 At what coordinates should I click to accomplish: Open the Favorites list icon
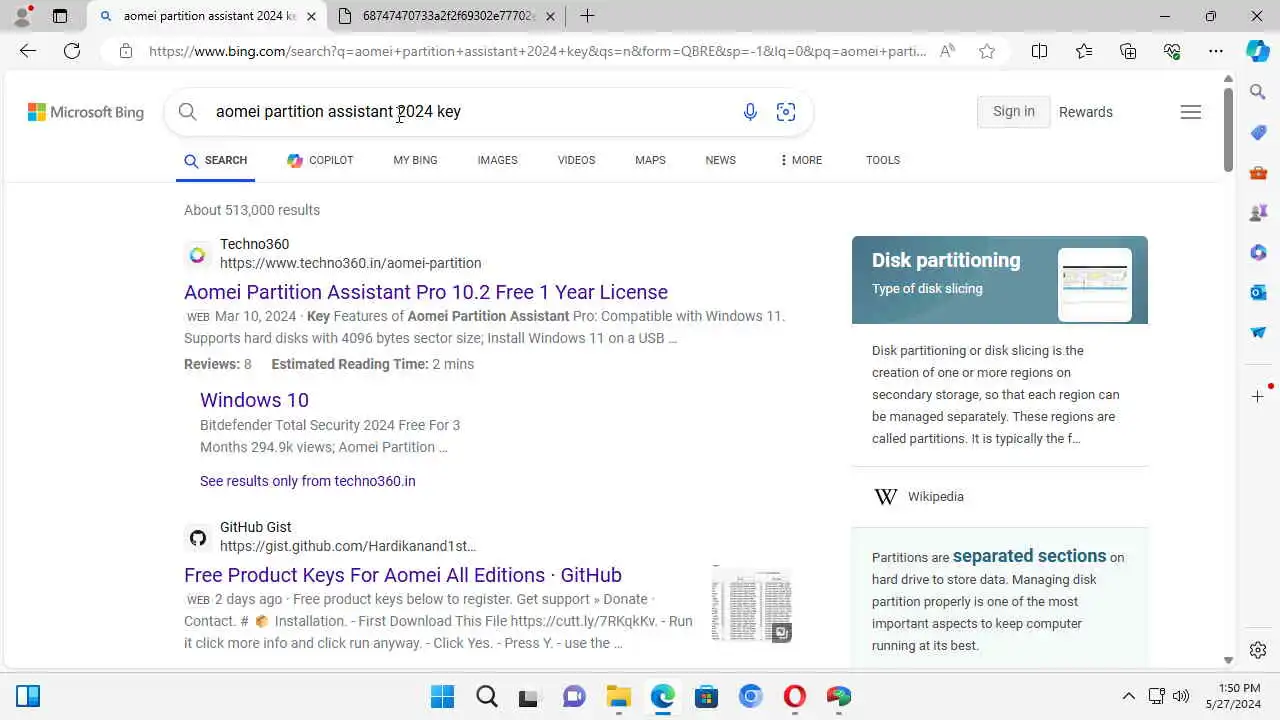(x=1084, y=51)
